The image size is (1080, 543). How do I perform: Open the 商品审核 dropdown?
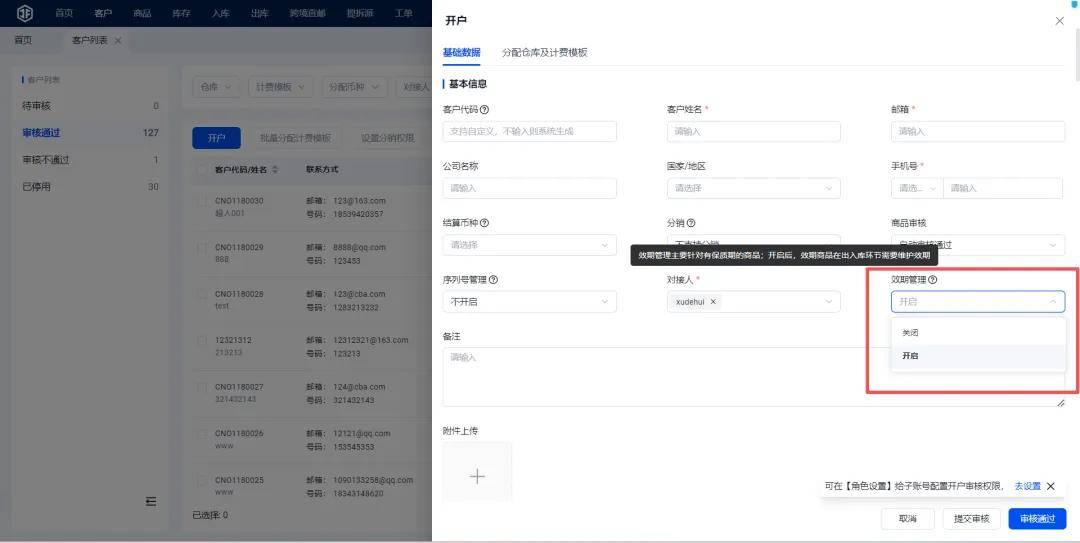click(978, 245)
